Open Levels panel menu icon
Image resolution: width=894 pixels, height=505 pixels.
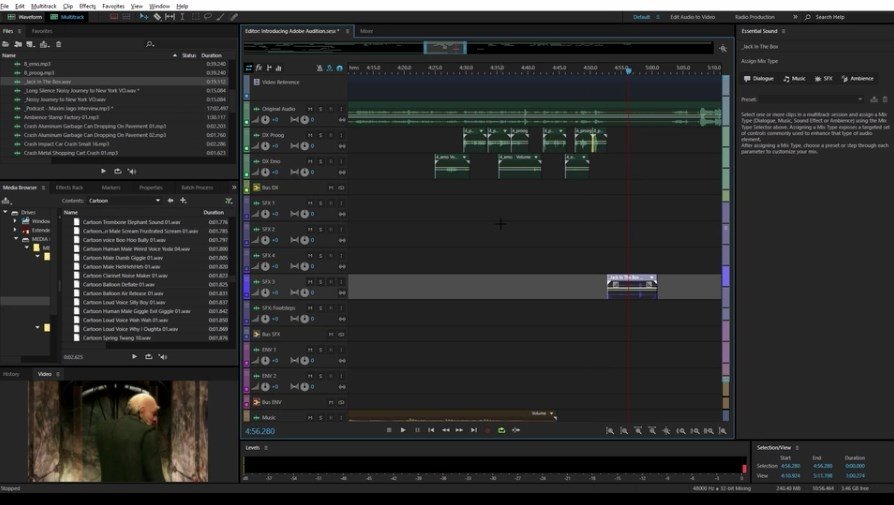[266, 447]
